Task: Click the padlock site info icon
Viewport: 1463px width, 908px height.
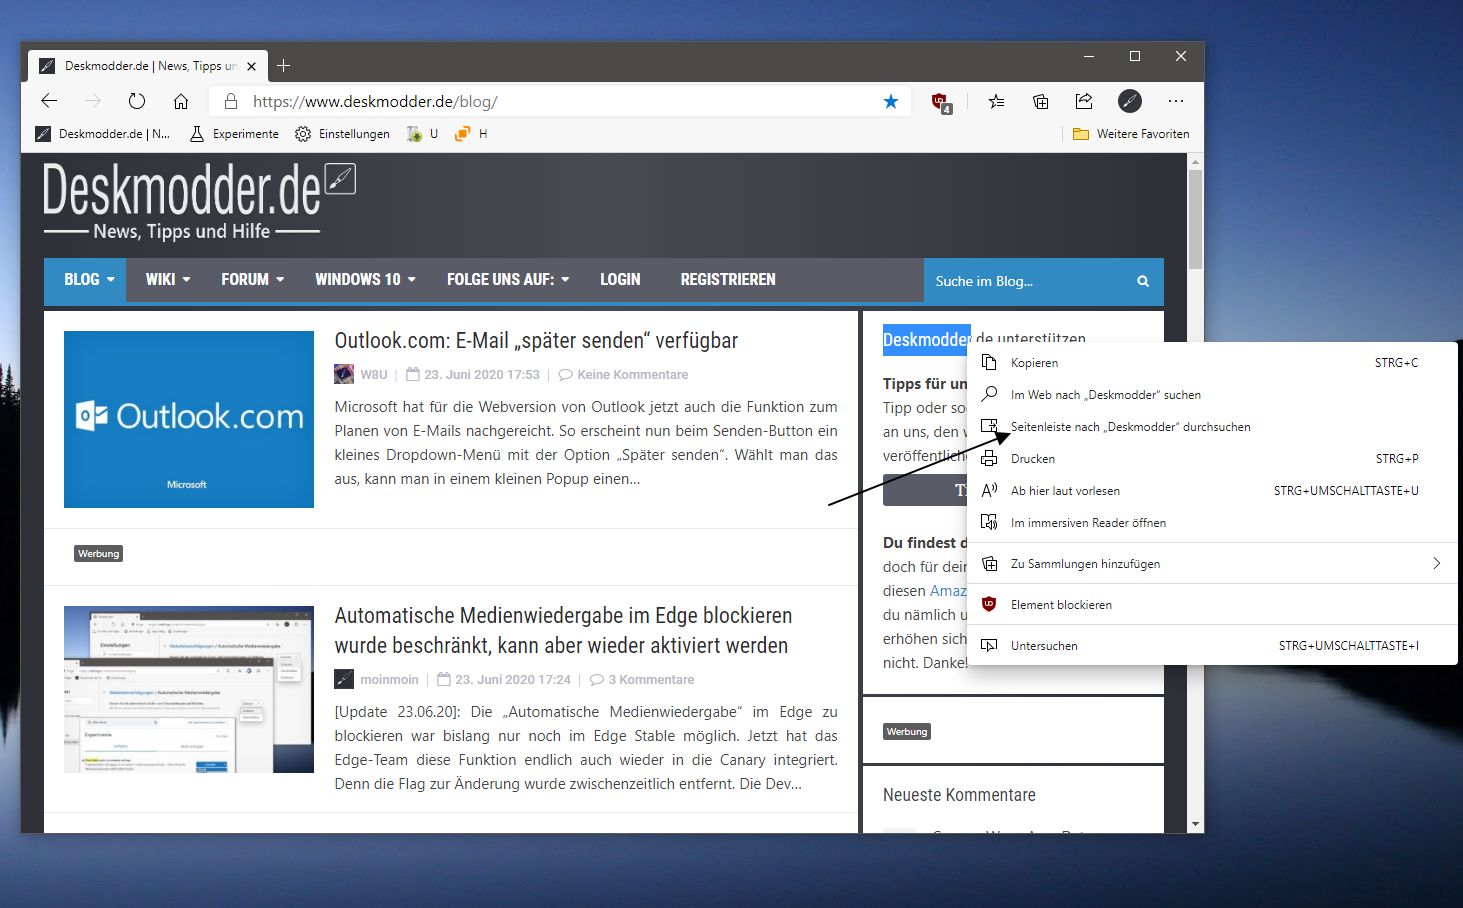Action: pos(231,101)
